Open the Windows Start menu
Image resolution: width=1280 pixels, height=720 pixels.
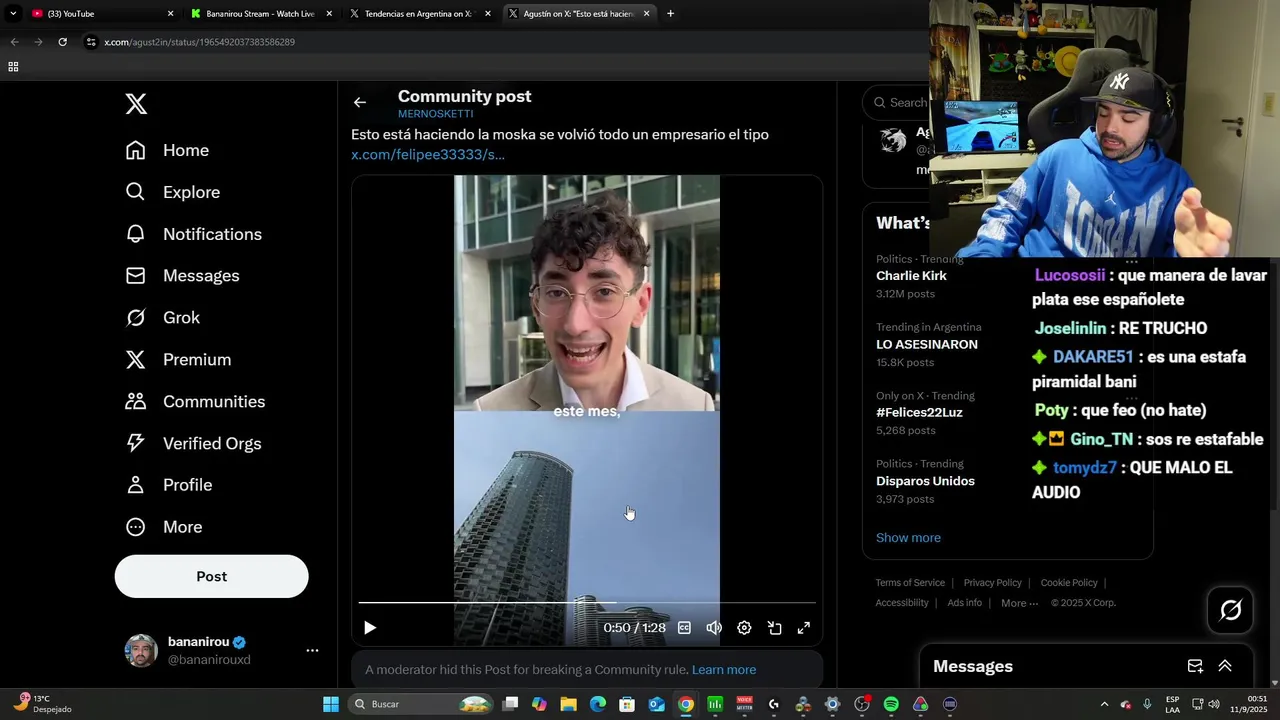[331, 704]
